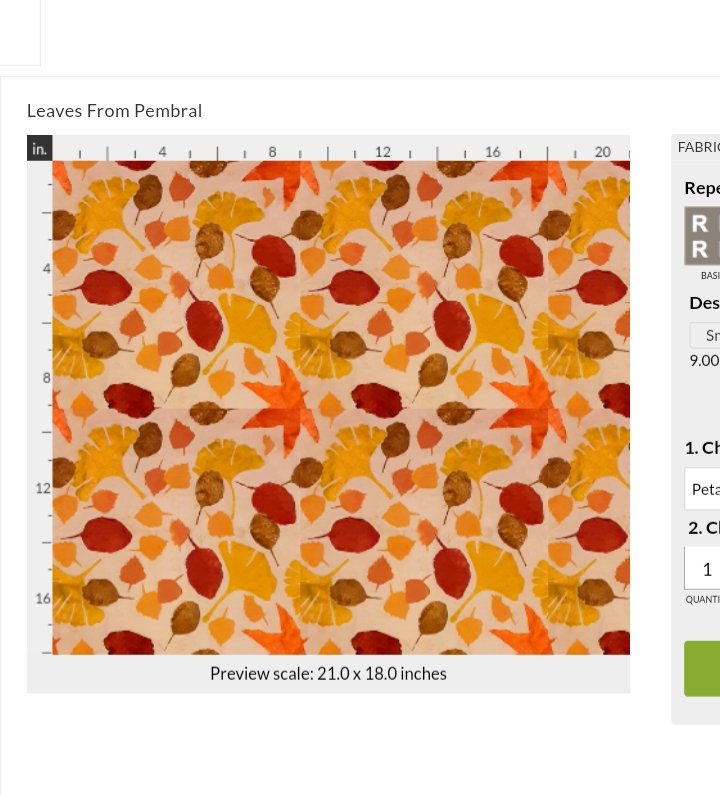The height and width of the screenshot is (795, 720).
Task: Open the Petal fabric type dropdown
Action: pos(703,489)
